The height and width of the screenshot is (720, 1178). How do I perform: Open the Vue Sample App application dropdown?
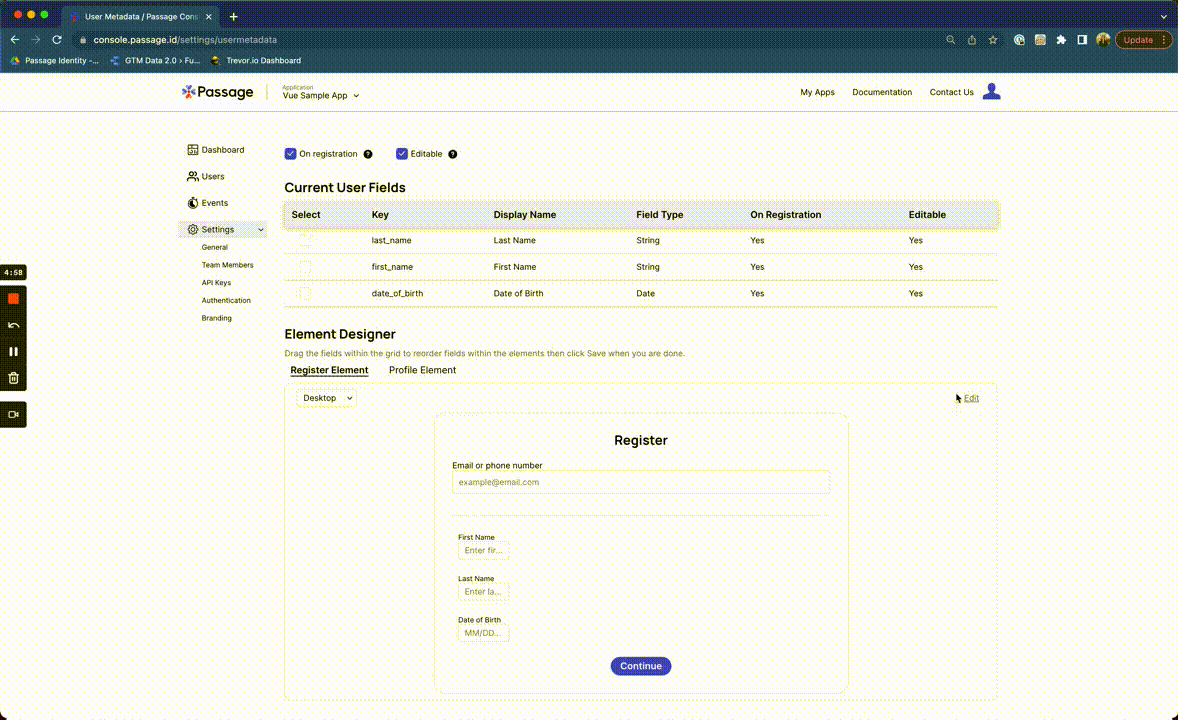(320, 95)
